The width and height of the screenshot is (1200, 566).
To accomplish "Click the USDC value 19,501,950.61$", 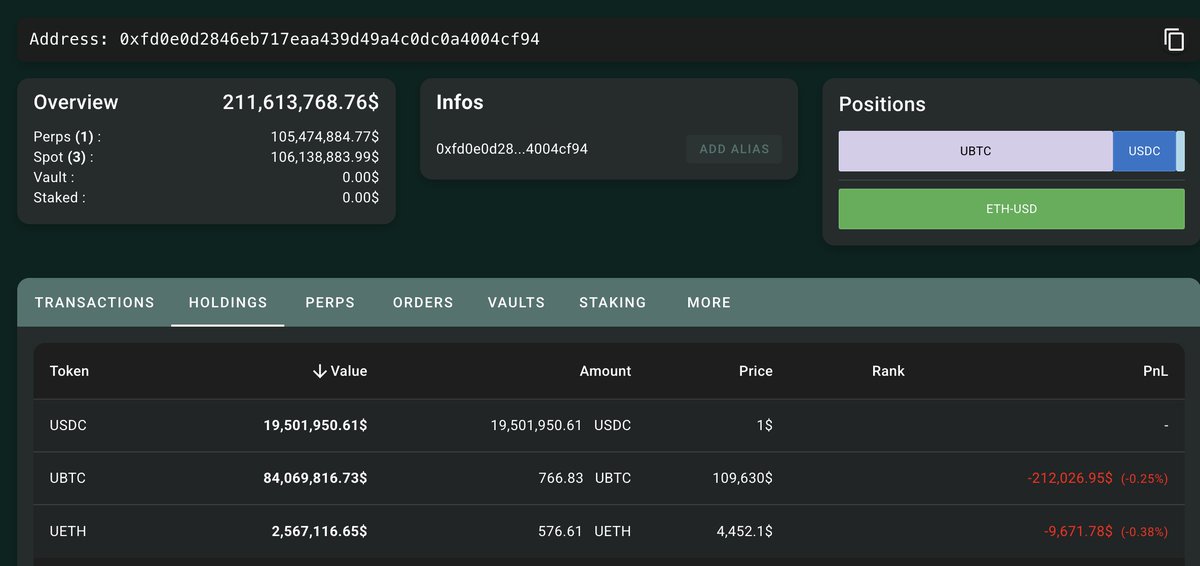I will pos(315,425).
